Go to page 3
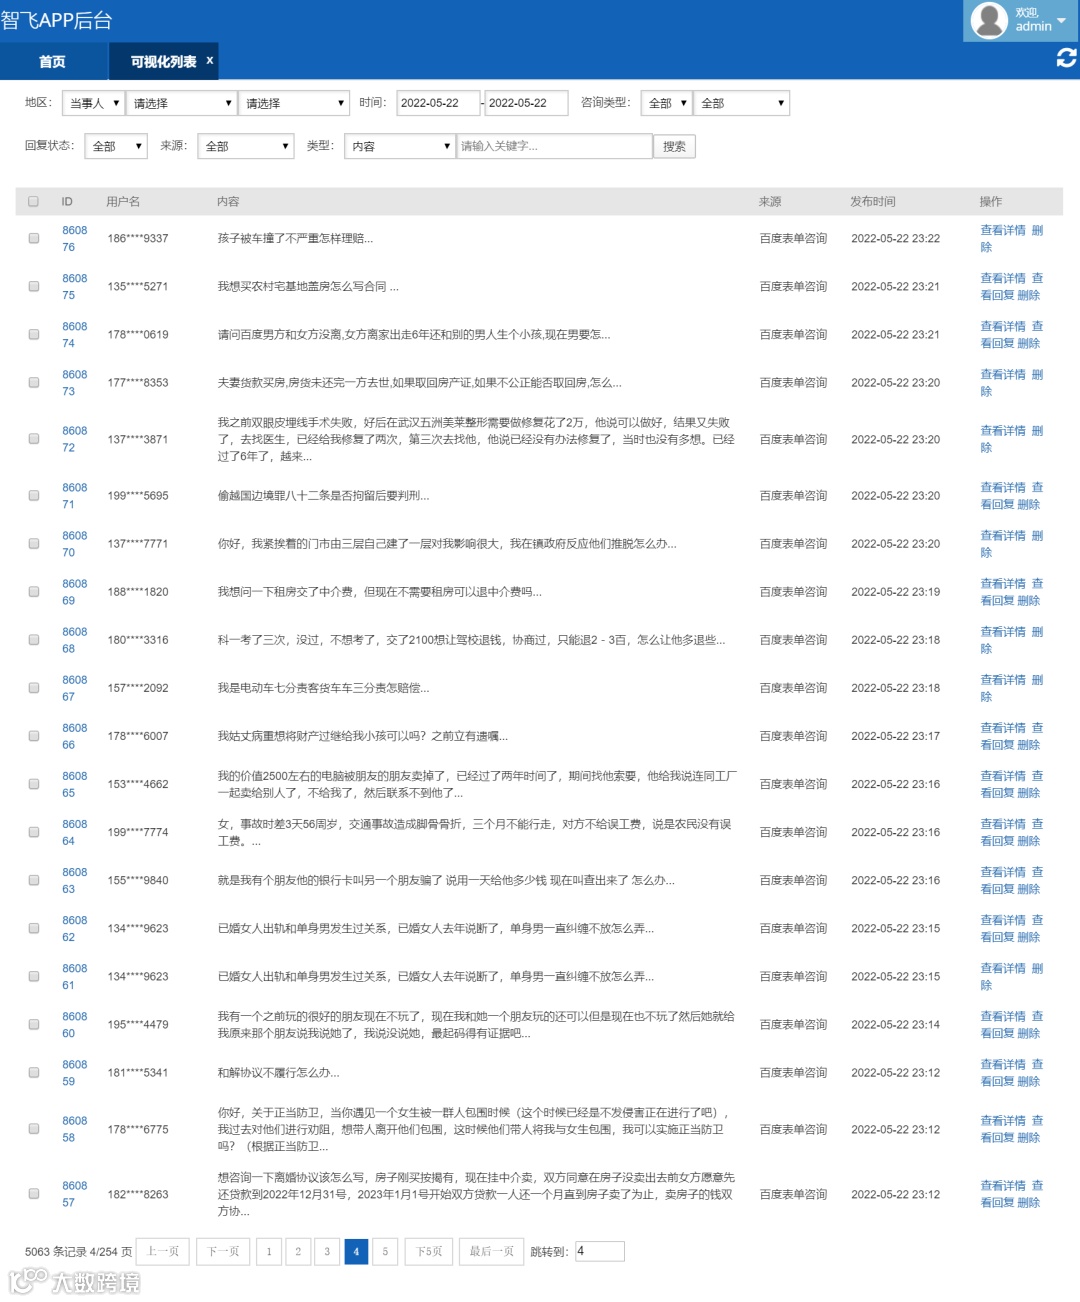 (x=326, y=1251)
